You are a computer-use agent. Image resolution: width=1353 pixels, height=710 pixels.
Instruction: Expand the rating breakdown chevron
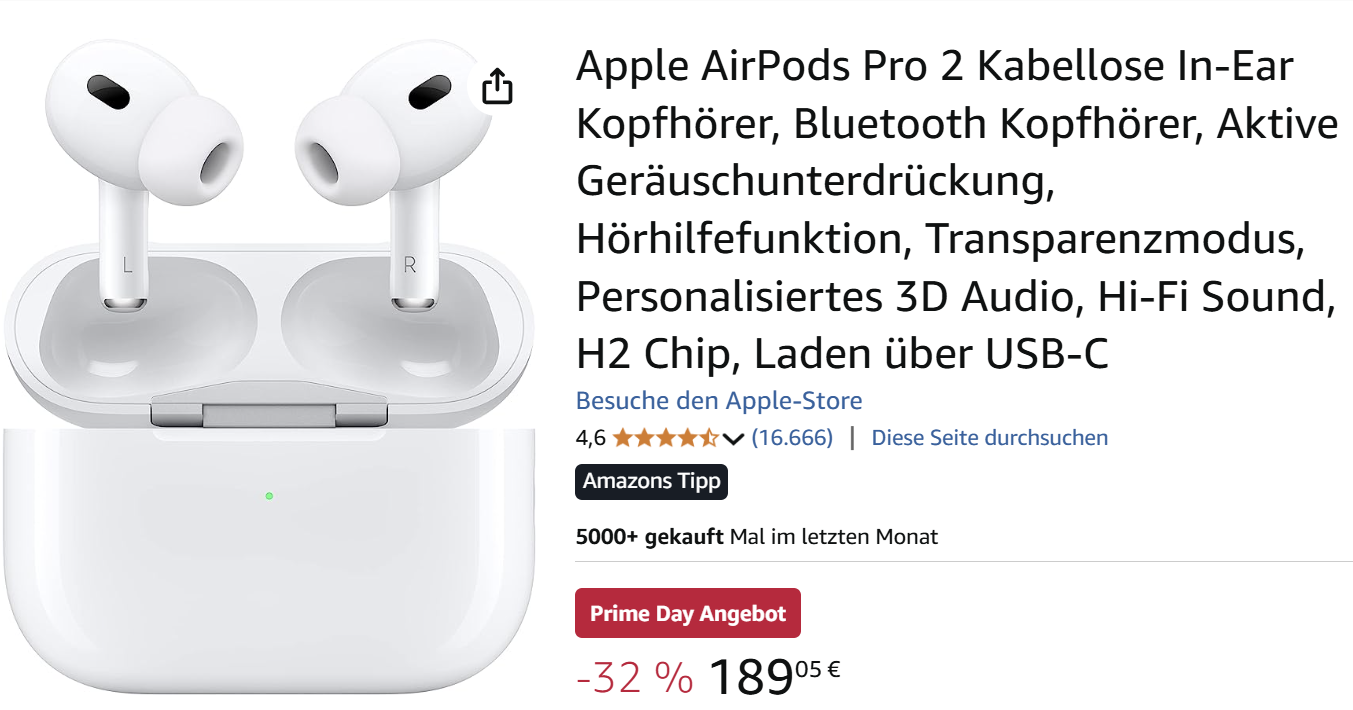733,439
